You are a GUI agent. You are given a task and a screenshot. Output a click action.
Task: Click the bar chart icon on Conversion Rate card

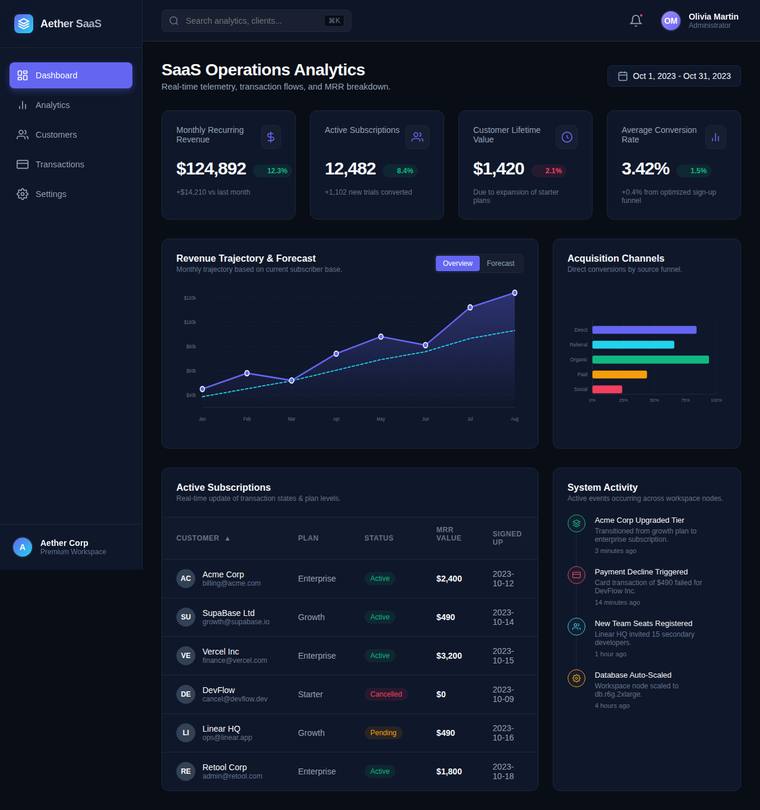click(x=716, y=137)
